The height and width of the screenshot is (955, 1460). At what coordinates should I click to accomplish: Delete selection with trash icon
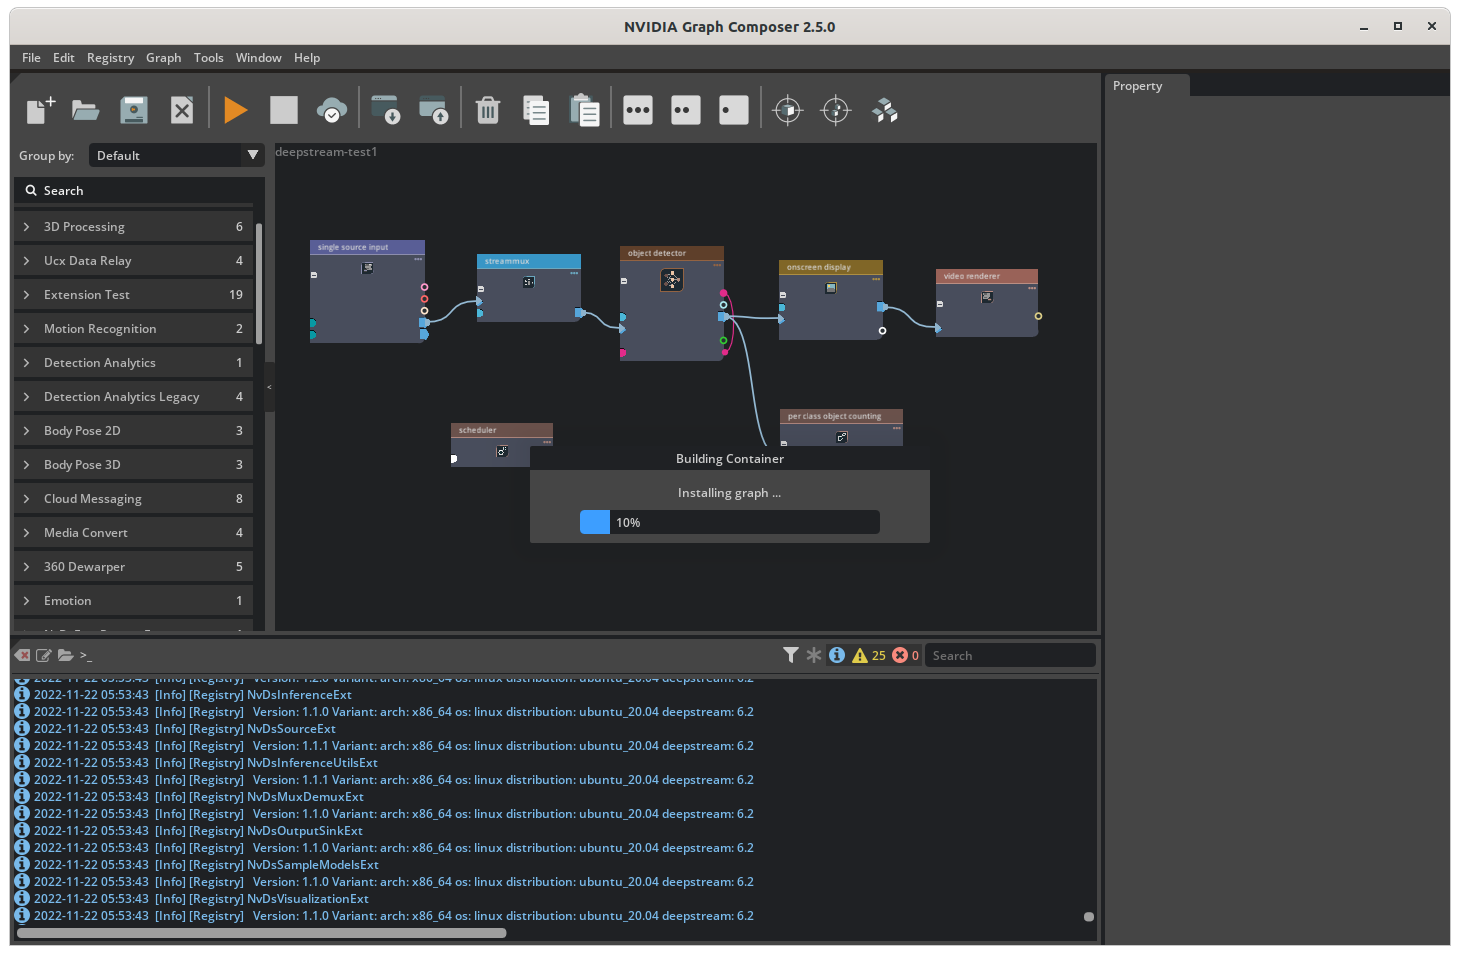click(488, 110)
